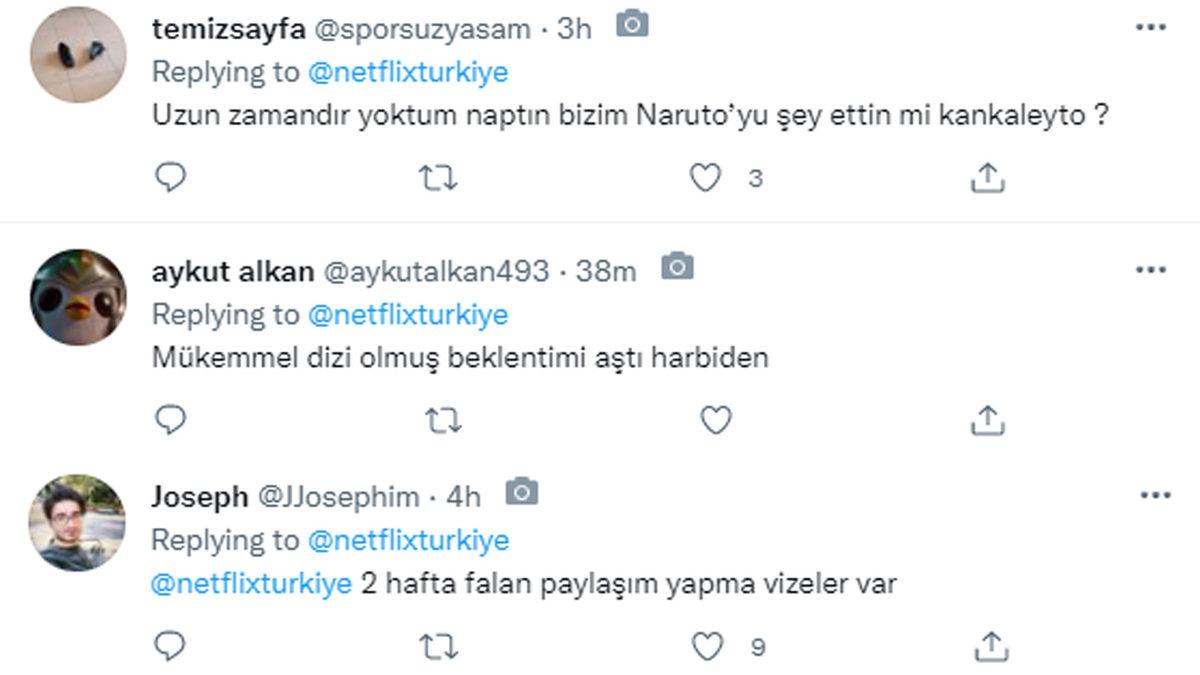Reply to temizsayfa's tweet

pyautogui.click(x=171, y=178)
